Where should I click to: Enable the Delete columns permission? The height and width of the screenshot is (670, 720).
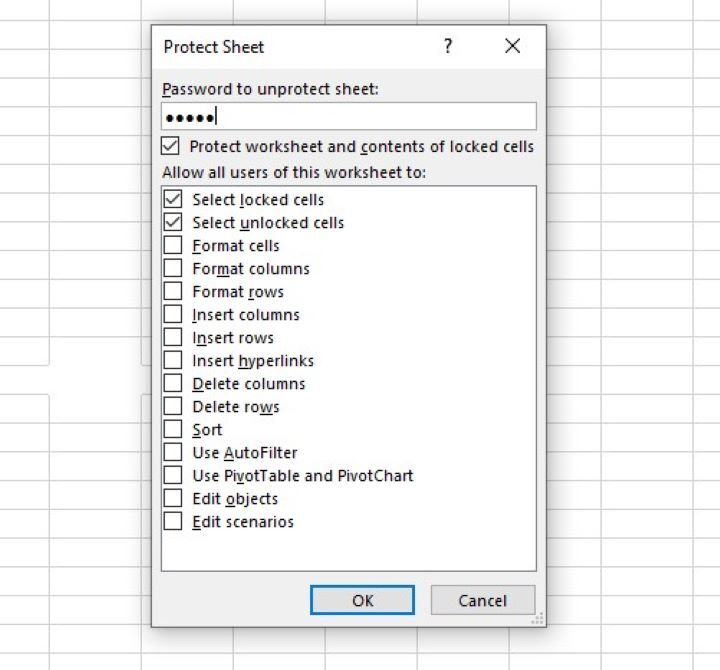[173, 384]
